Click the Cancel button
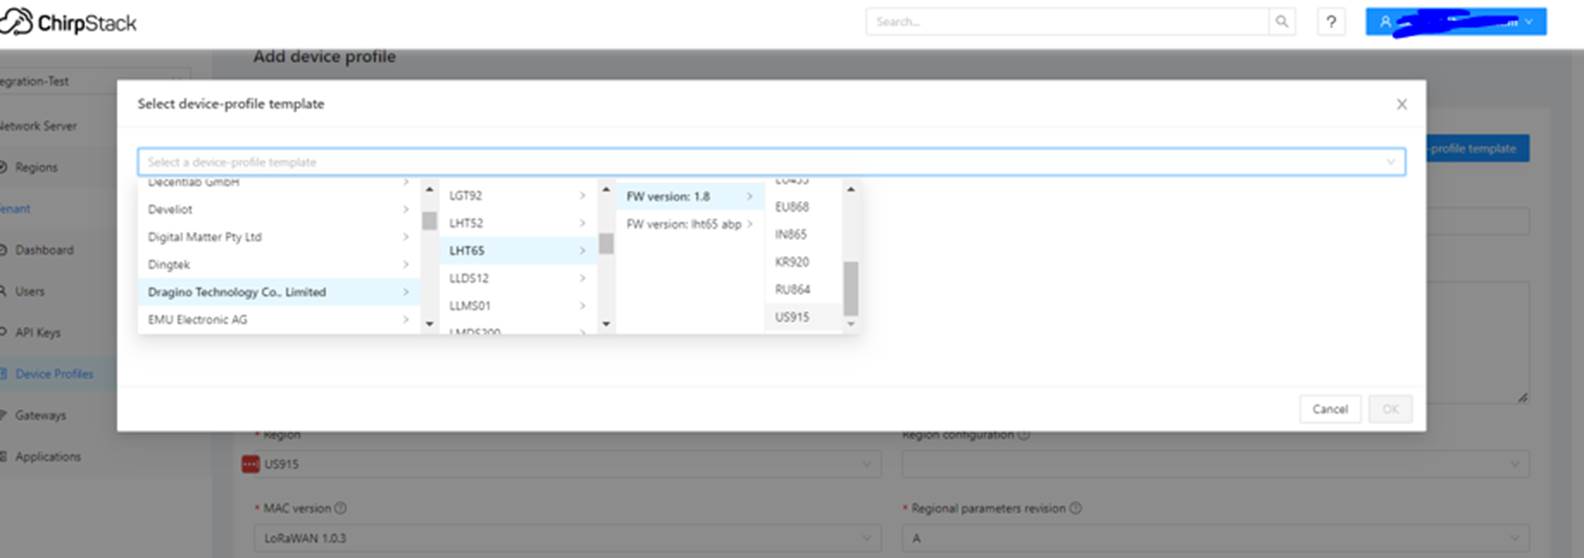The height and width of the screenshot is (558, 1584). (x=1330, y=409)
